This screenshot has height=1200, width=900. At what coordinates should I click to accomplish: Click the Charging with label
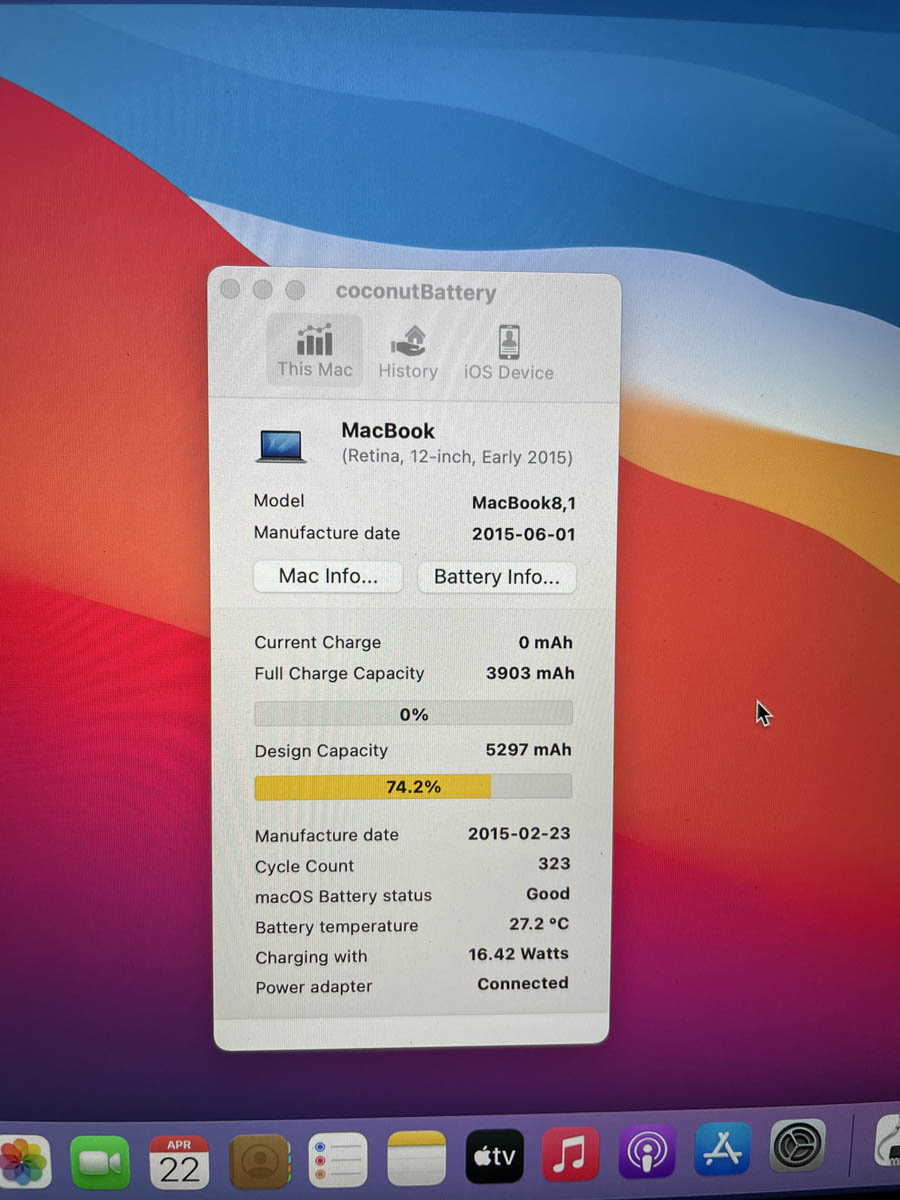coord(311,957)
